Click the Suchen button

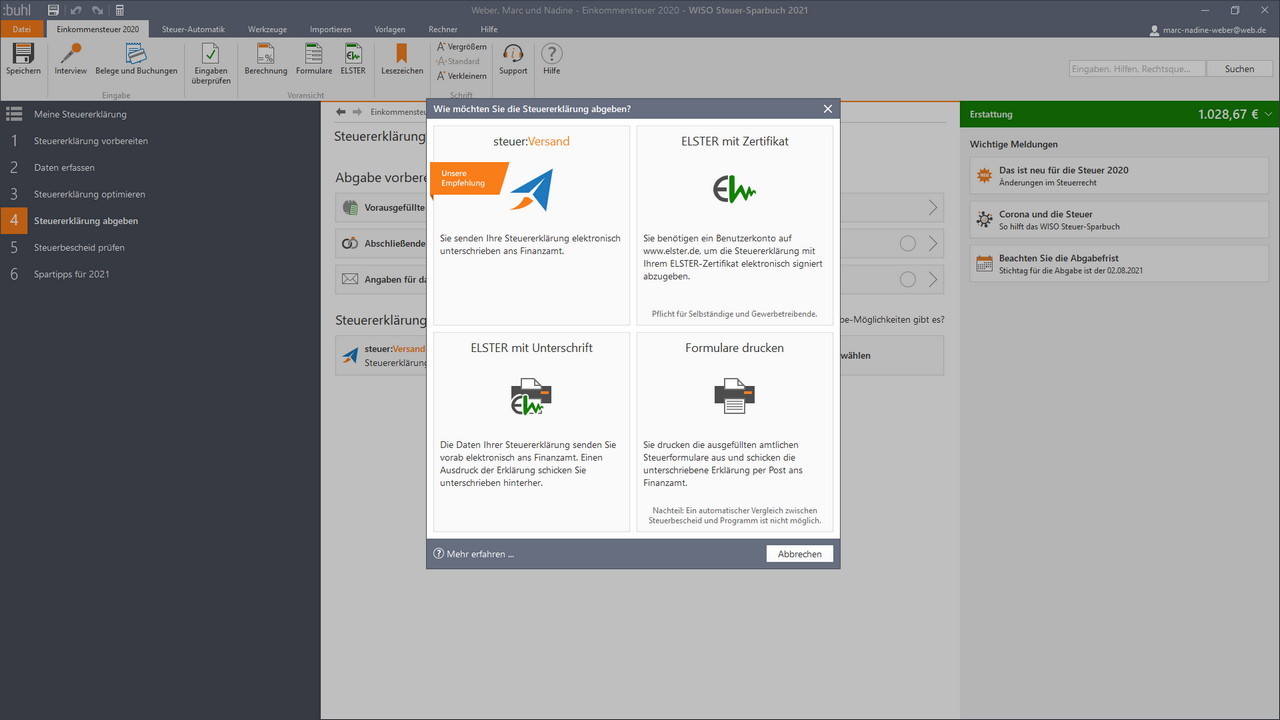(1239, 69)
